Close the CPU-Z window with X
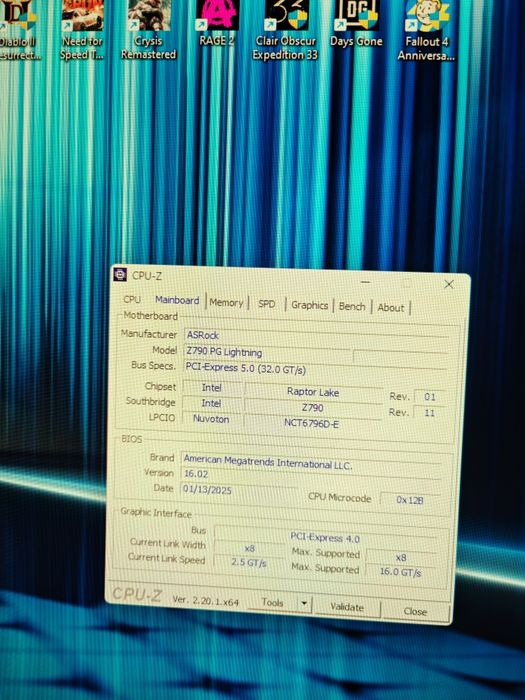Viewport: 525px width, 700px height. (449, 284)
